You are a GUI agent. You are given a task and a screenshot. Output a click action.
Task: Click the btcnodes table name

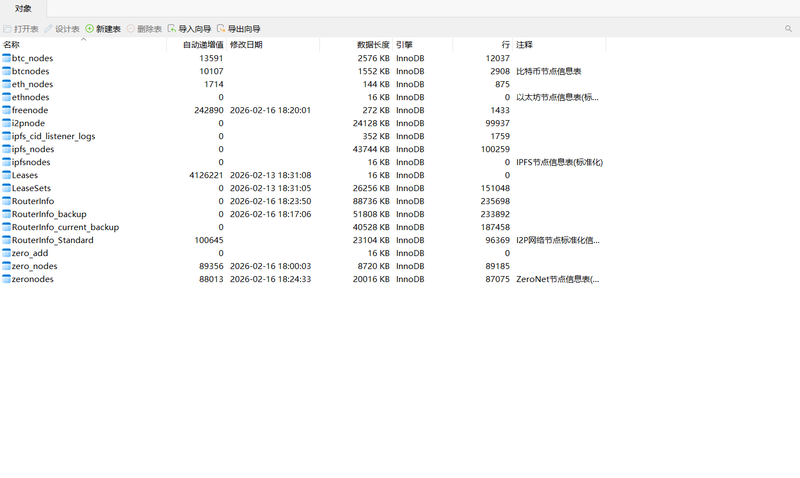click(31, 71)
